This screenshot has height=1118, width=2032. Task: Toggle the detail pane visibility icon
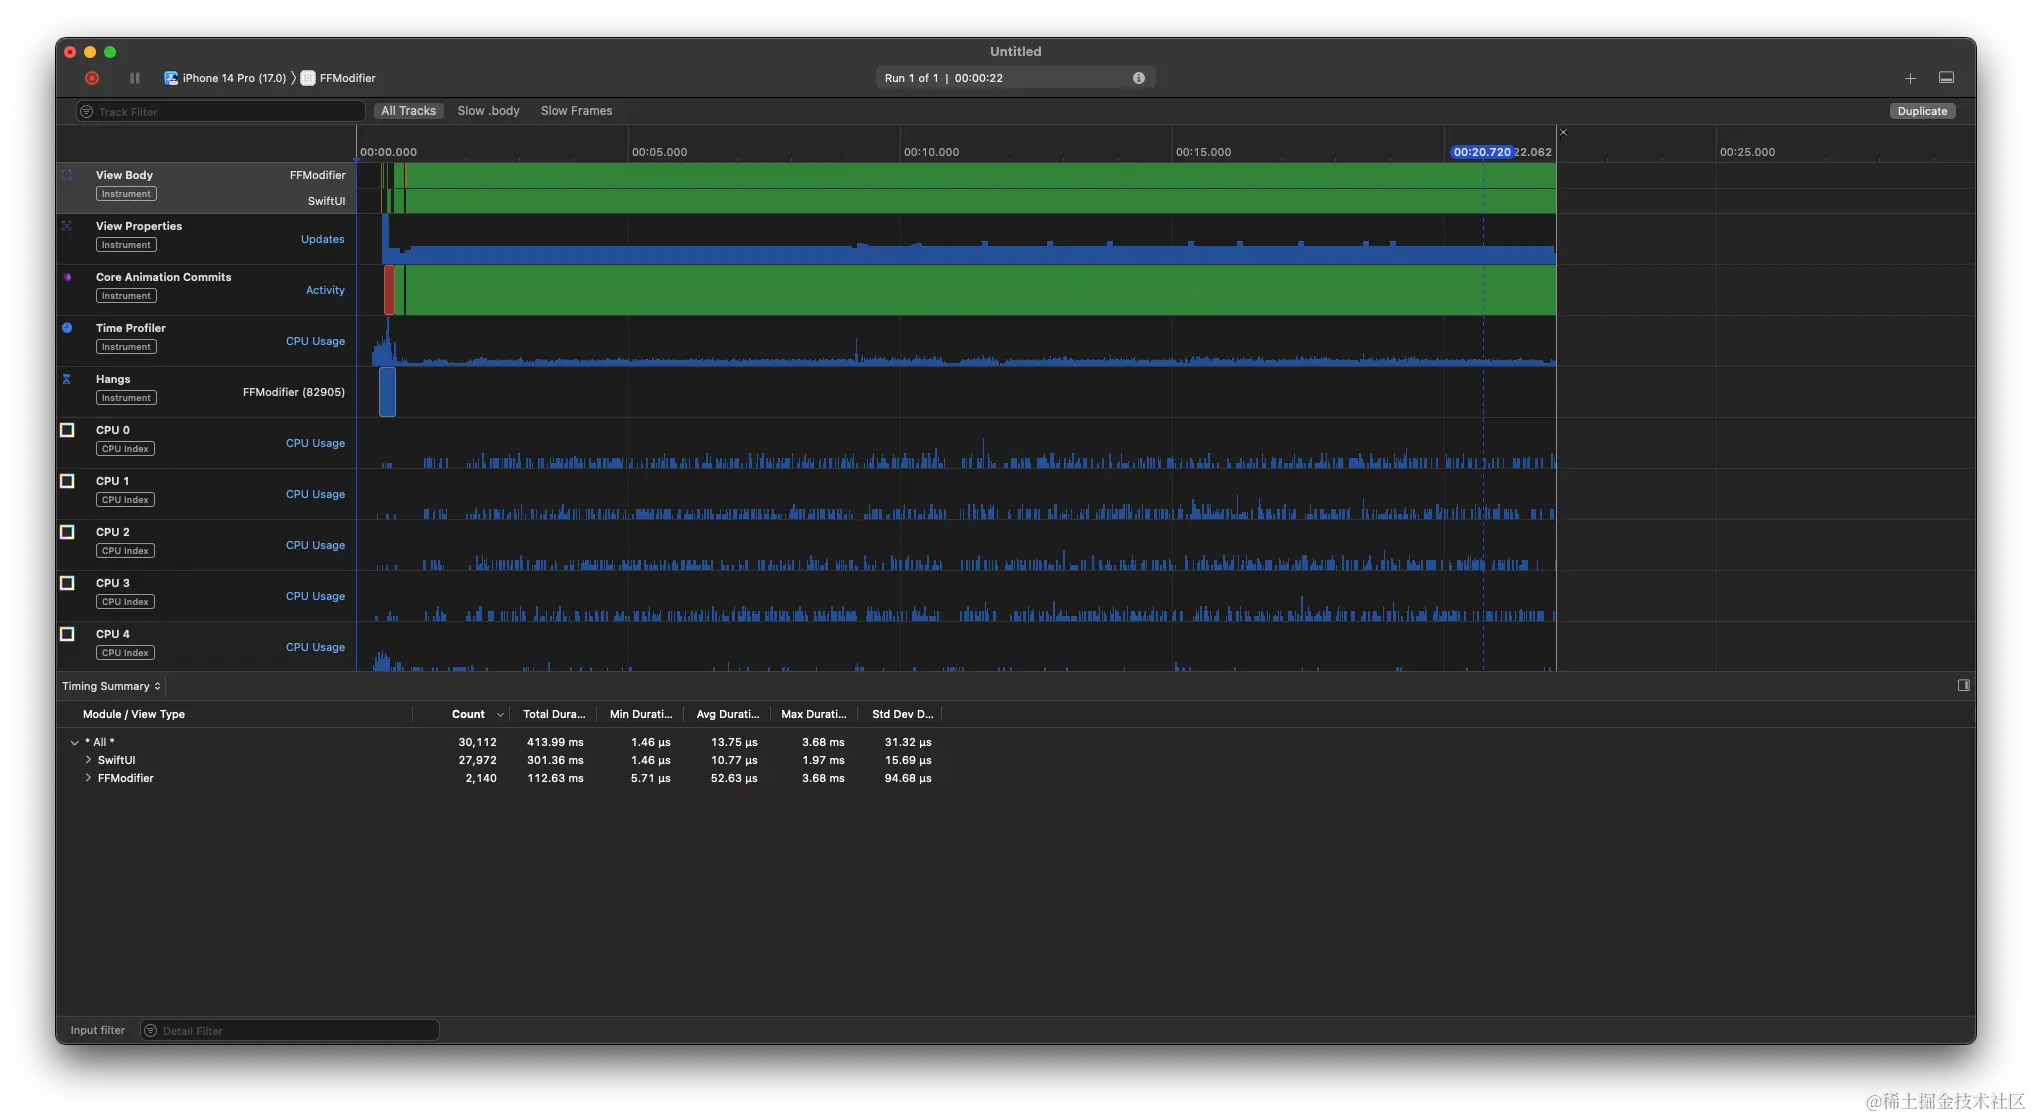pos(1946,78)
